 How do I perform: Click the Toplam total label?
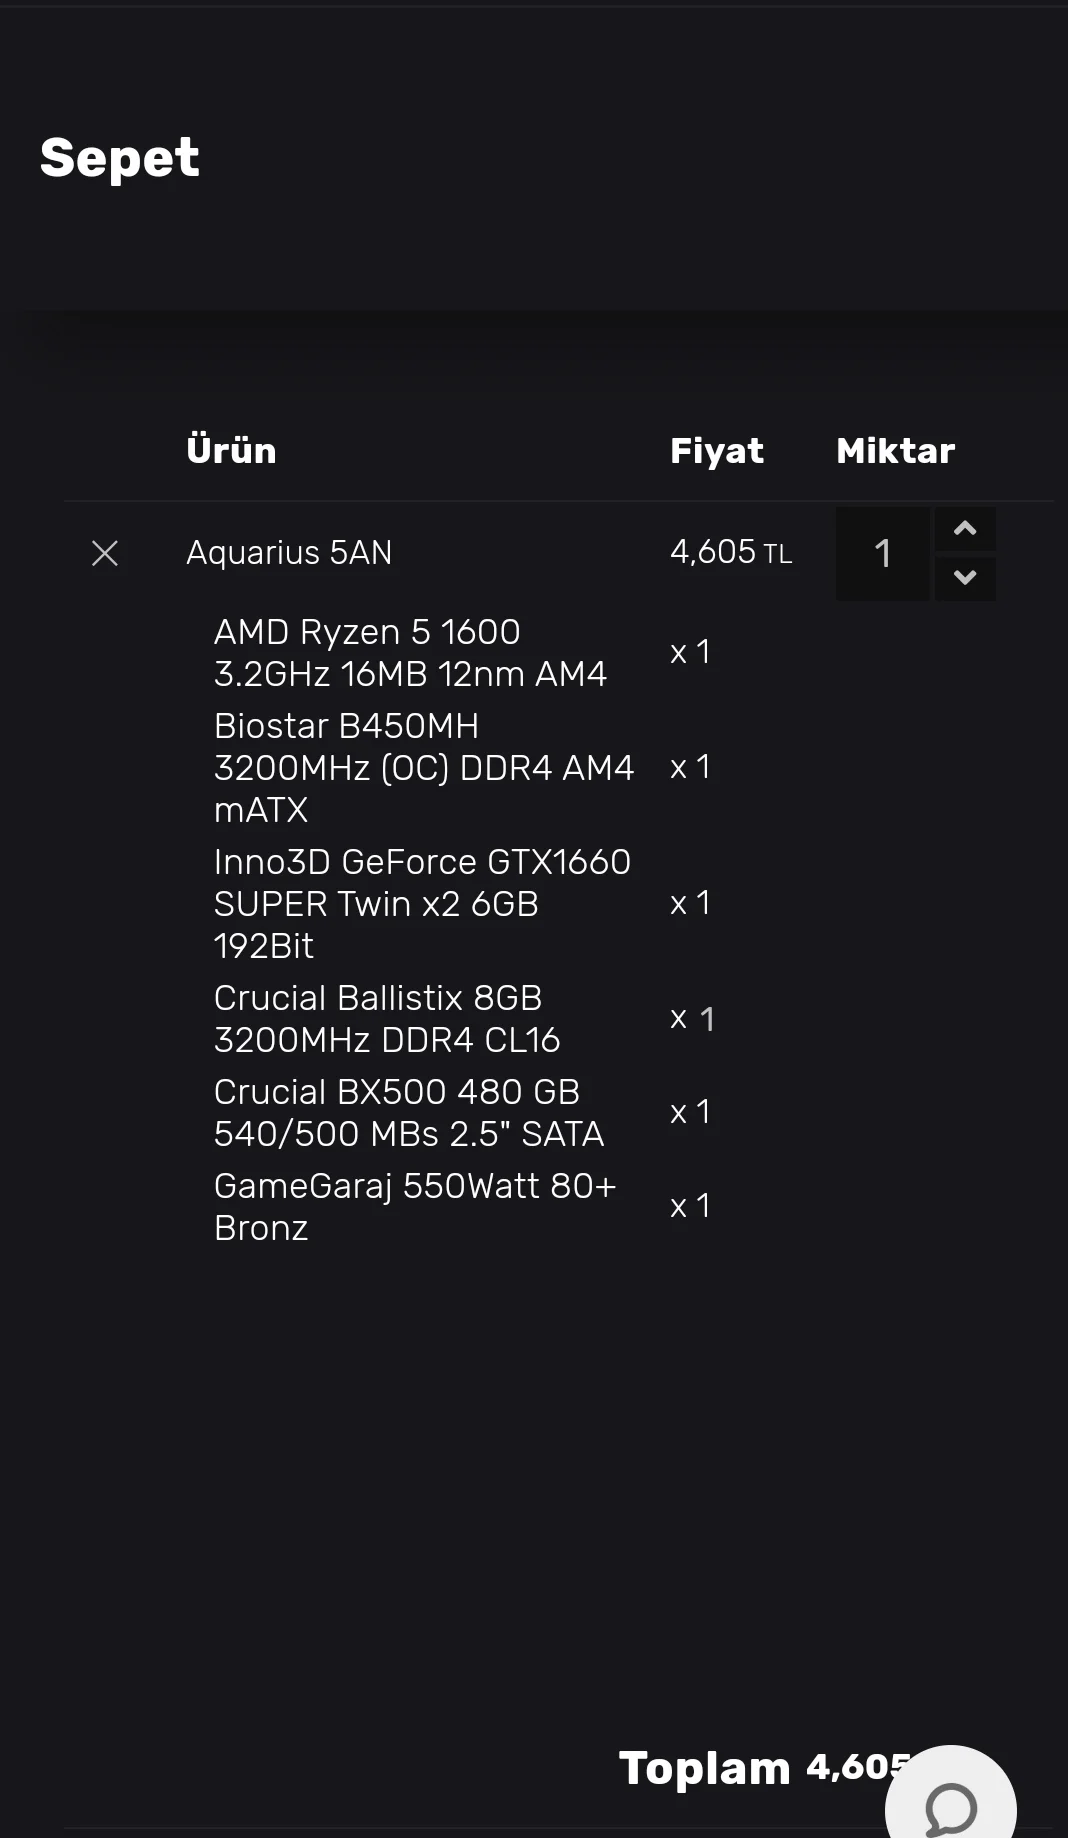coord(704,1768)
